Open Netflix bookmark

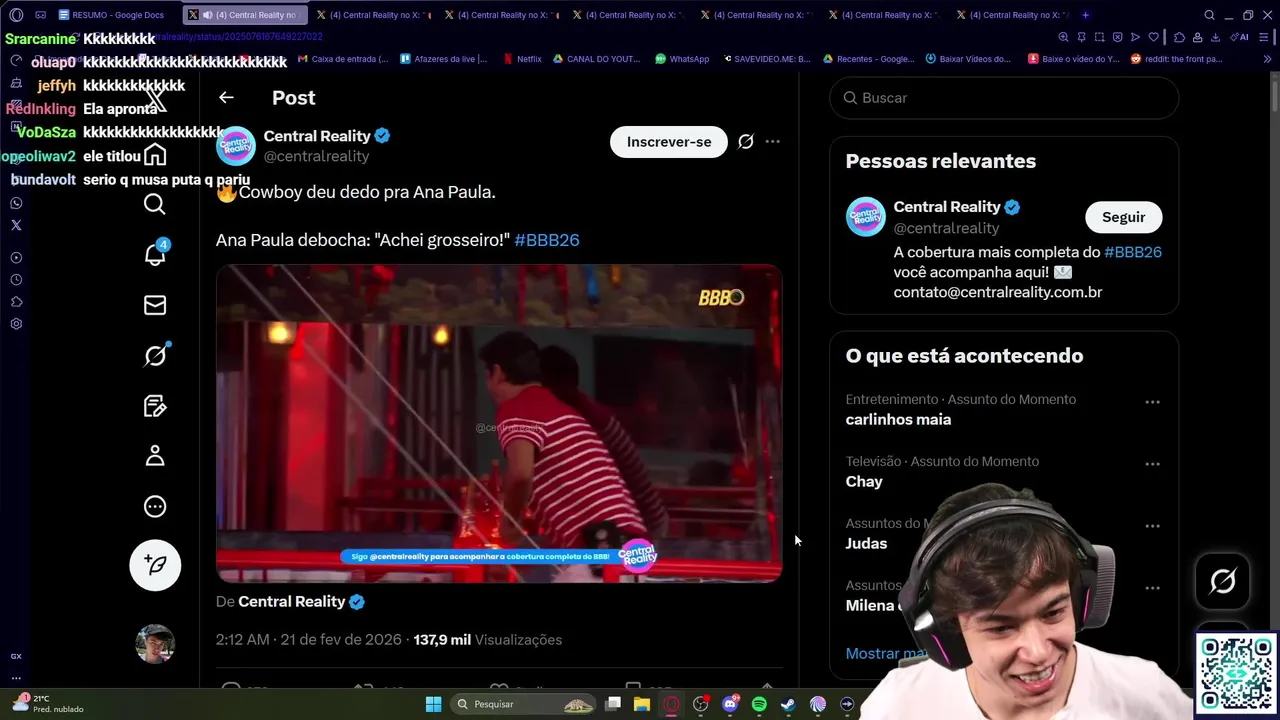(x=522, y=59)
